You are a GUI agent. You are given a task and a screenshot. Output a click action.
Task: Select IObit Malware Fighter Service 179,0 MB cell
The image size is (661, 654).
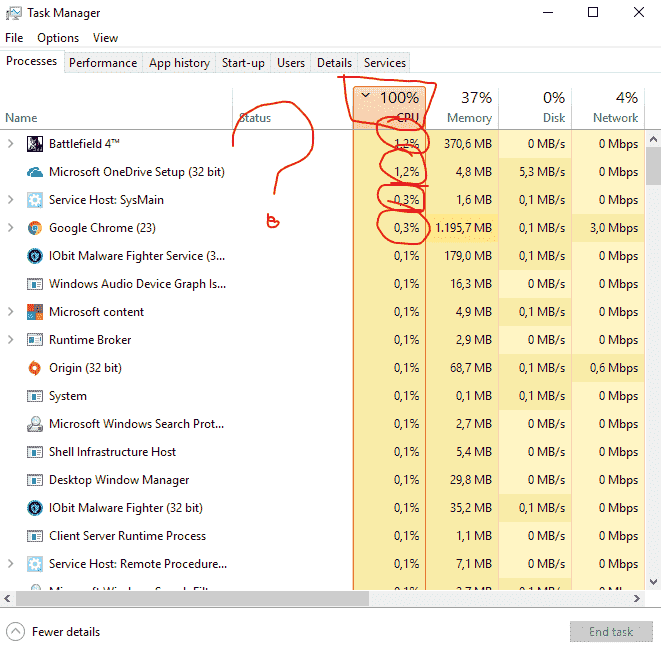[462, 256]
